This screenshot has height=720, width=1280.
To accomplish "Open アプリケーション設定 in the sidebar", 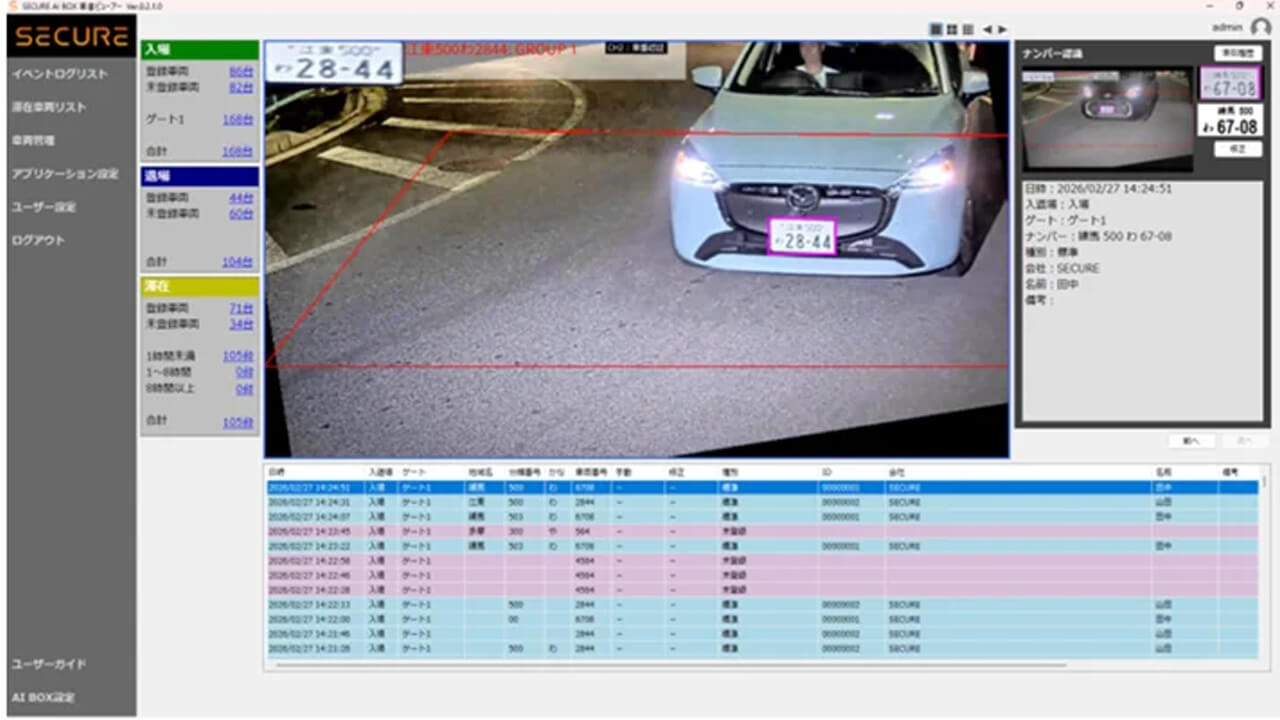I will point(65,174).
